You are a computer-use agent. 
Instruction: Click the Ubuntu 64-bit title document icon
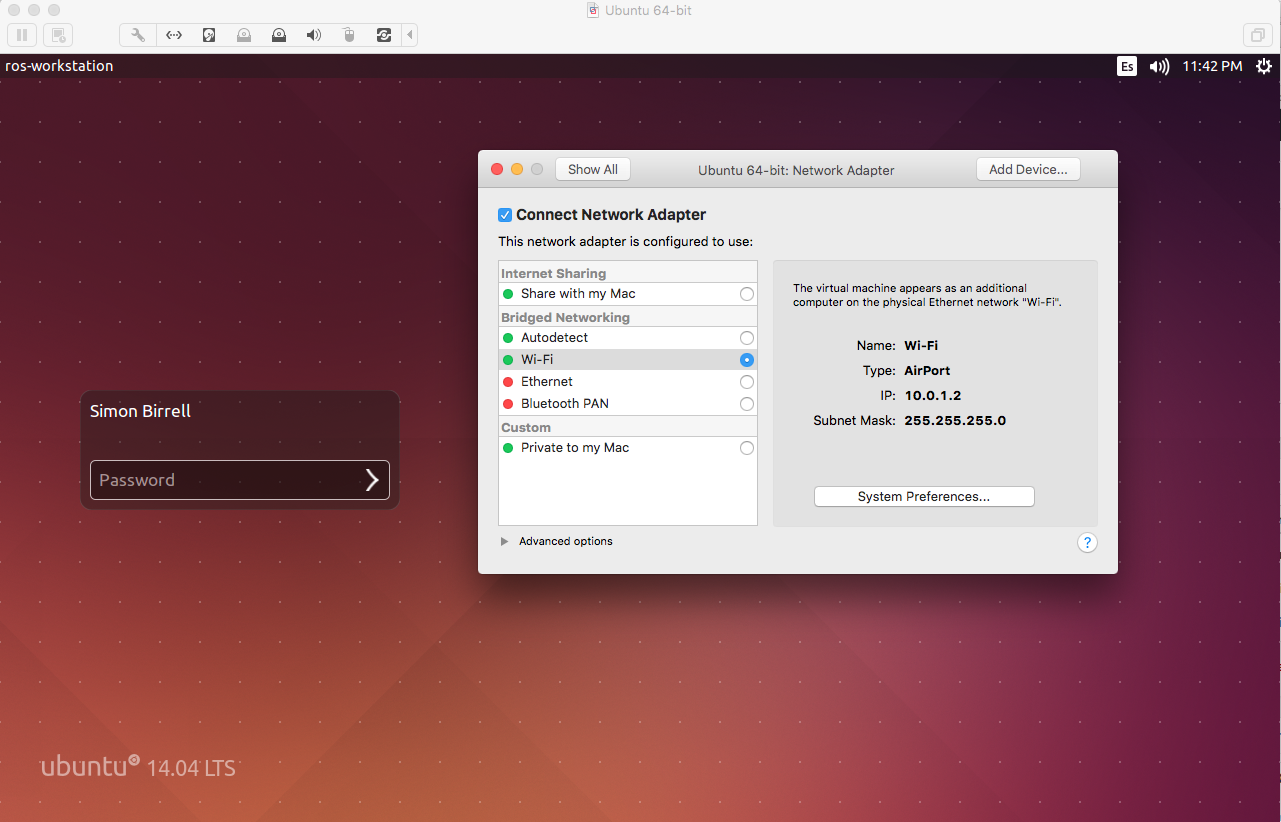pyautogui.click(x=594, y=10)
